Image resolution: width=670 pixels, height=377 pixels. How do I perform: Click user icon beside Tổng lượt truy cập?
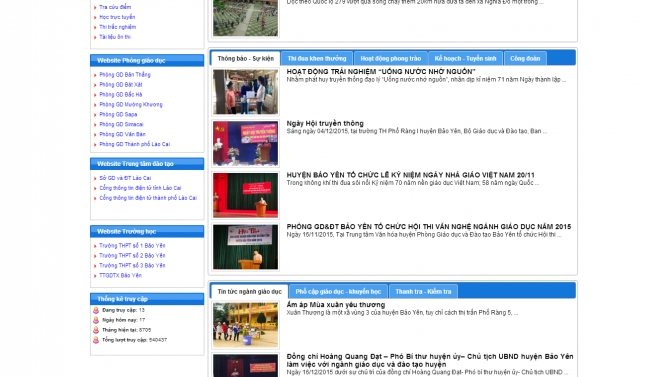(96, 340)
